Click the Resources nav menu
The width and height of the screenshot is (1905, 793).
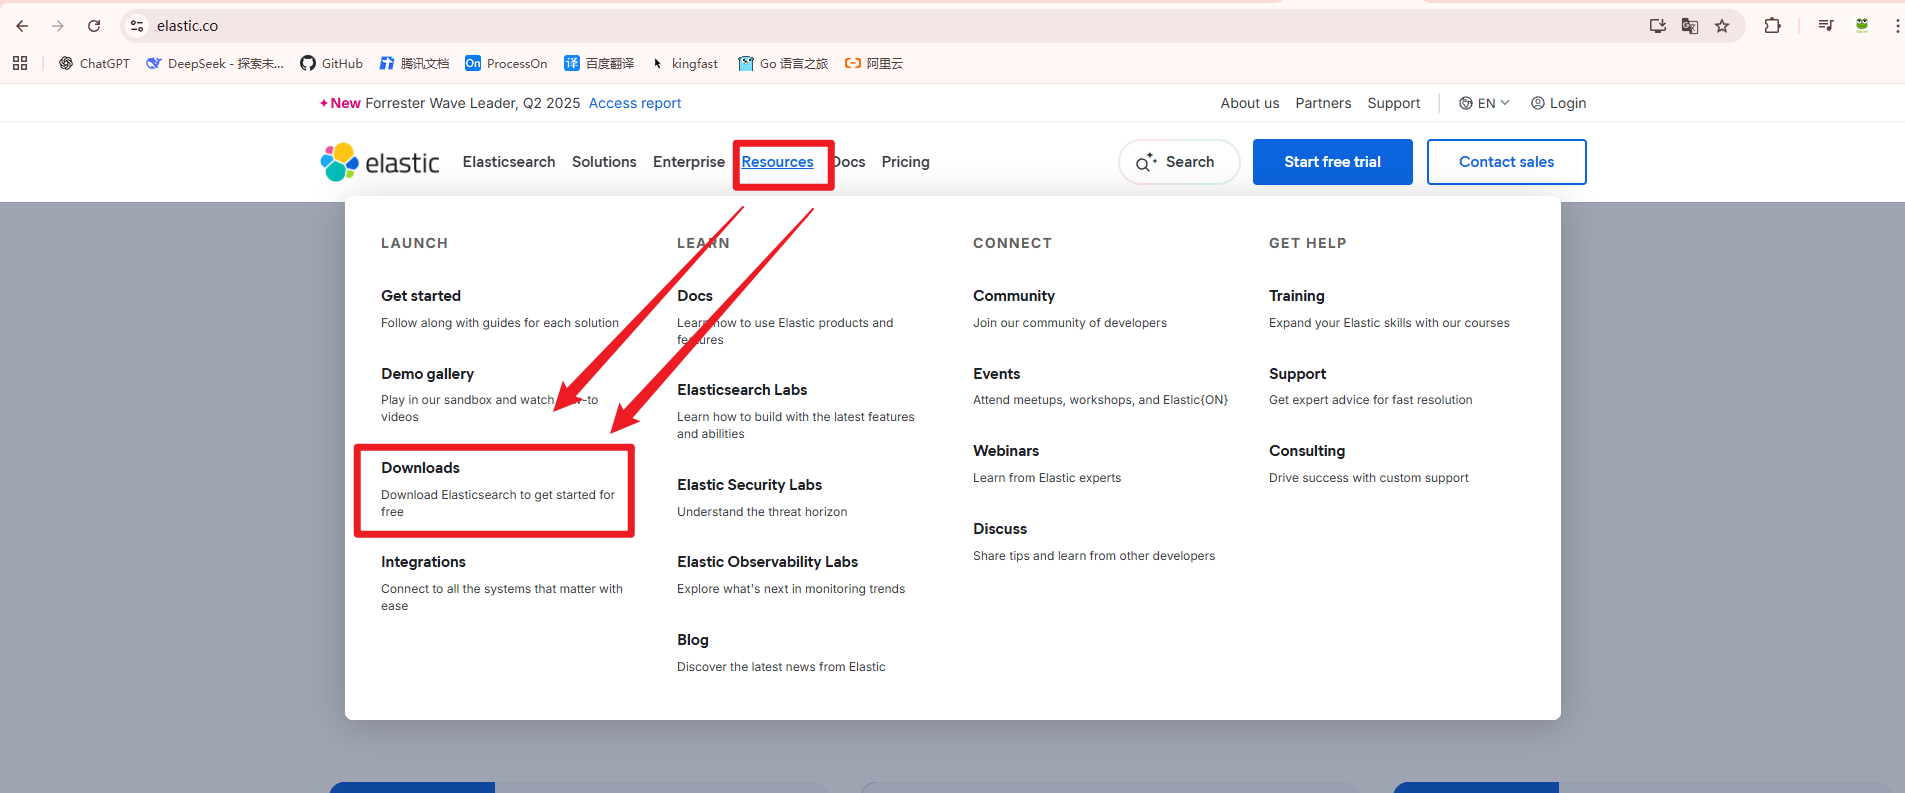pos(777,162)
